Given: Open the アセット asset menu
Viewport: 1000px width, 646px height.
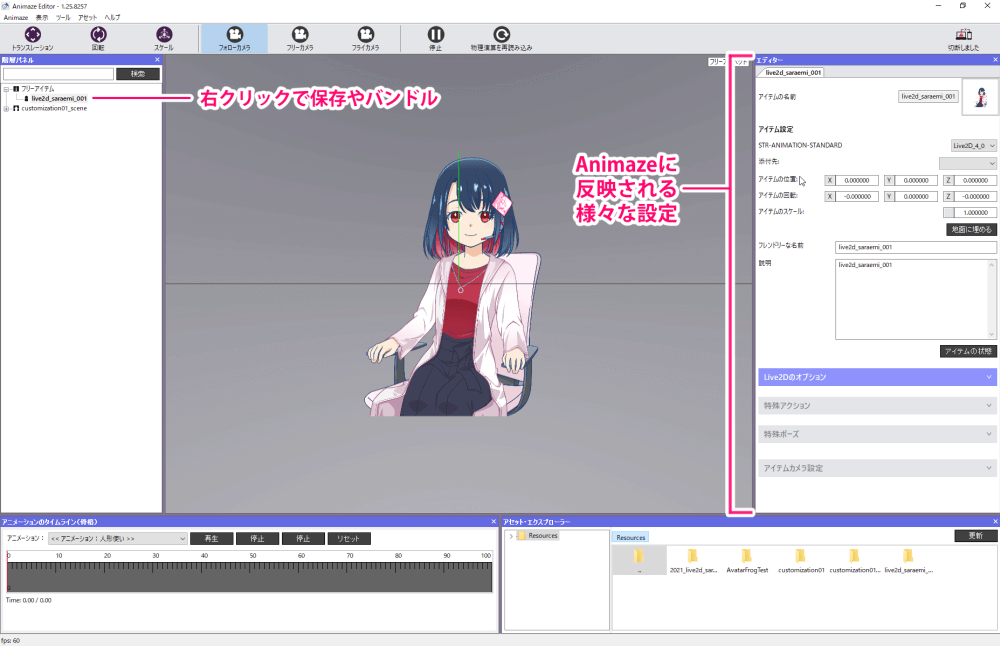Looking at the screenshot, I should pos(87,17).
